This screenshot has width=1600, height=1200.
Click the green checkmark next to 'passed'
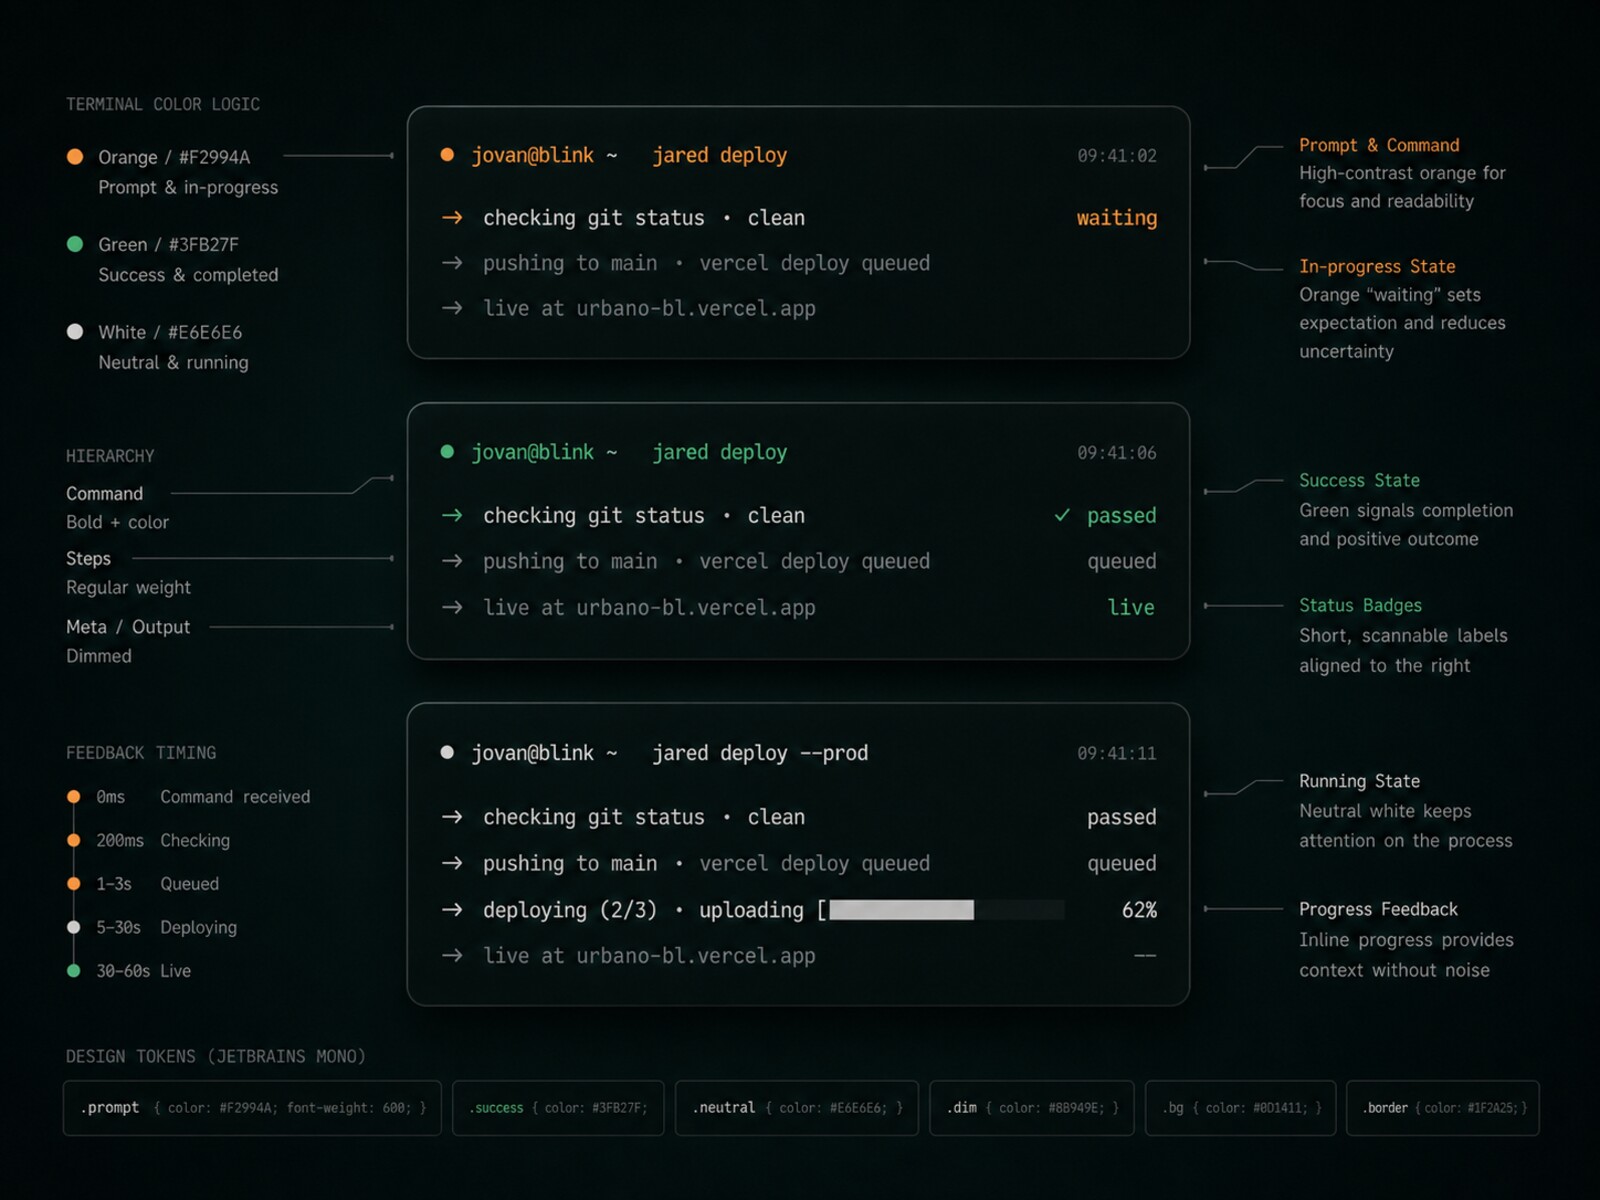point(1062,515)
